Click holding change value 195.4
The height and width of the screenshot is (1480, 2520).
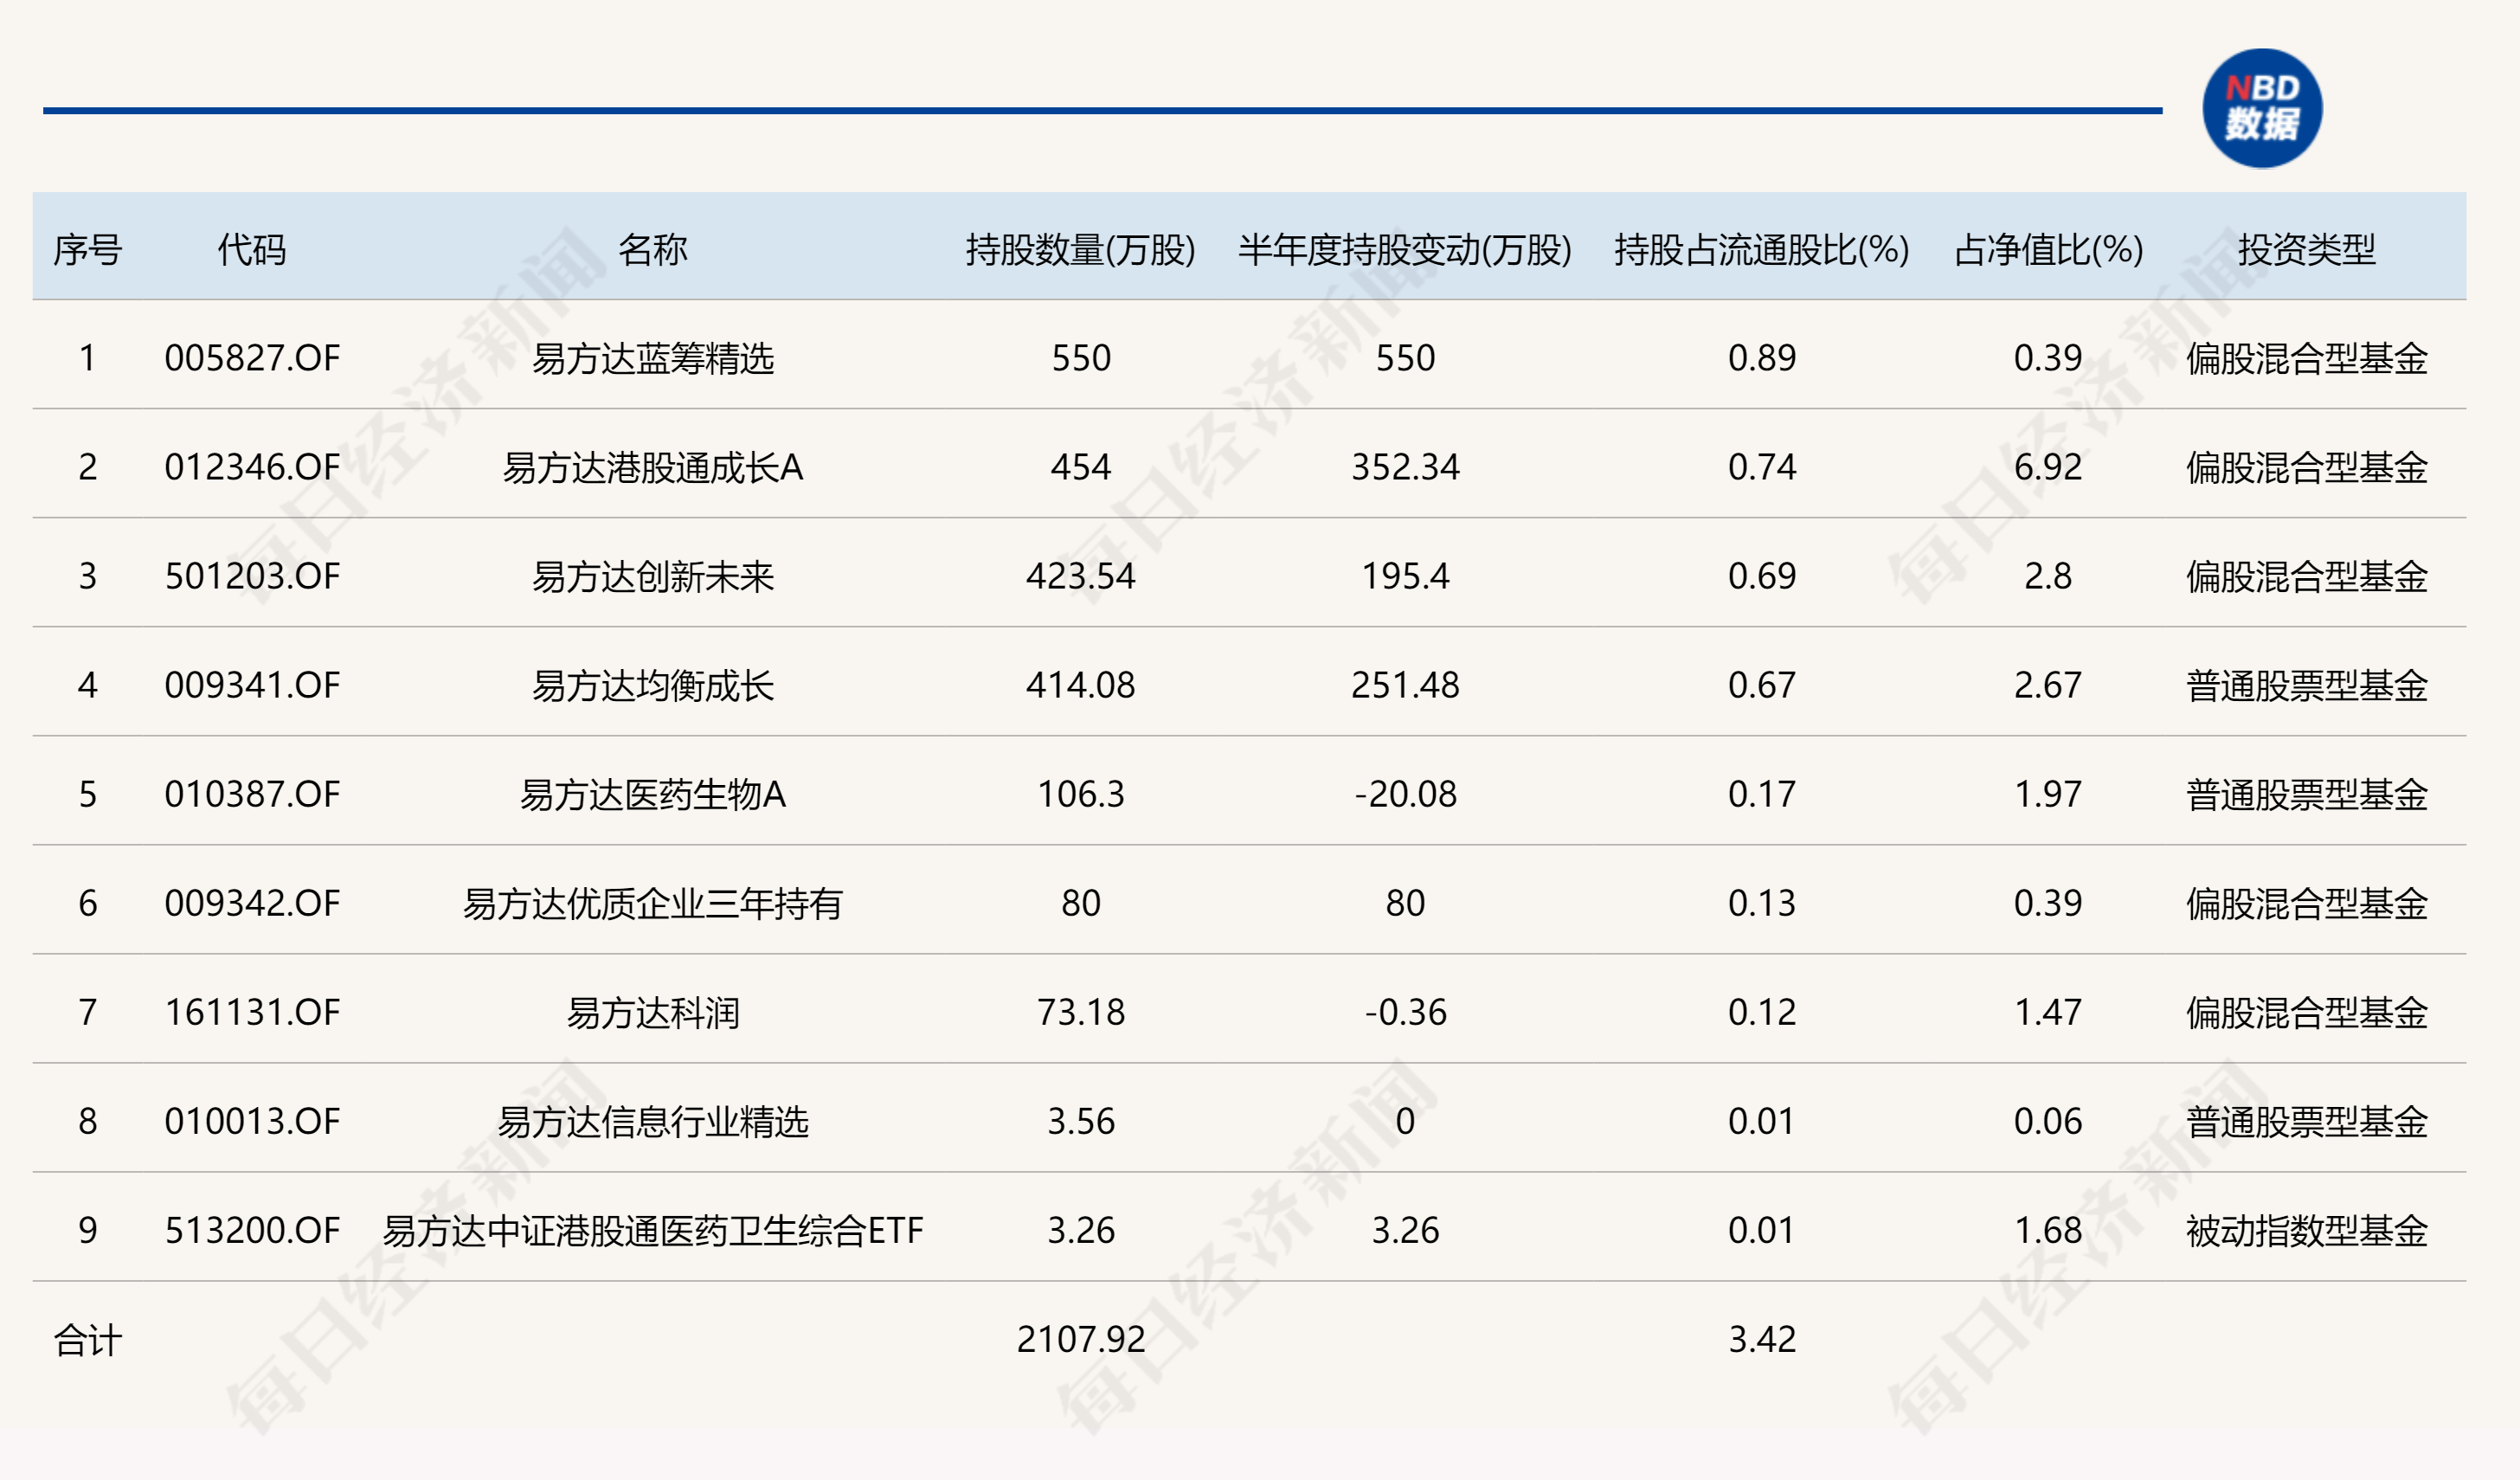click(1405, 576)
